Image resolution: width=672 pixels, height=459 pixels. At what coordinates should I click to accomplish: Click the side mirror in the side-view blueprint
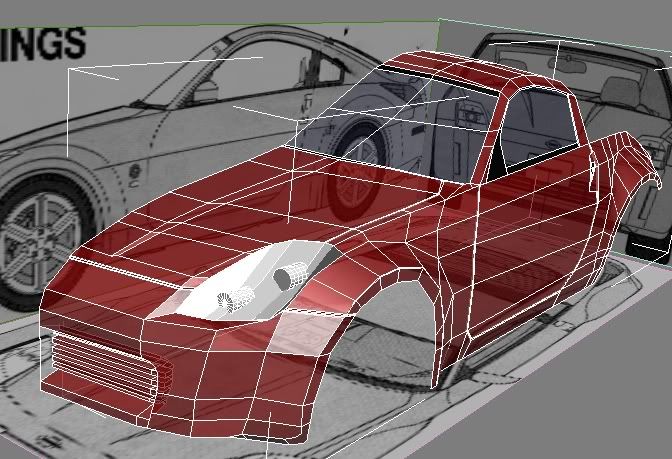click(207, 91)
